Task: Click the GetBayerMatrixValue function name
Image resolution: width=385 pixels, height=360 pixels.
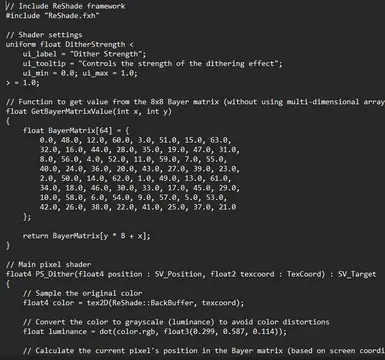Action: pyautogui.click(x=72, y=111)
